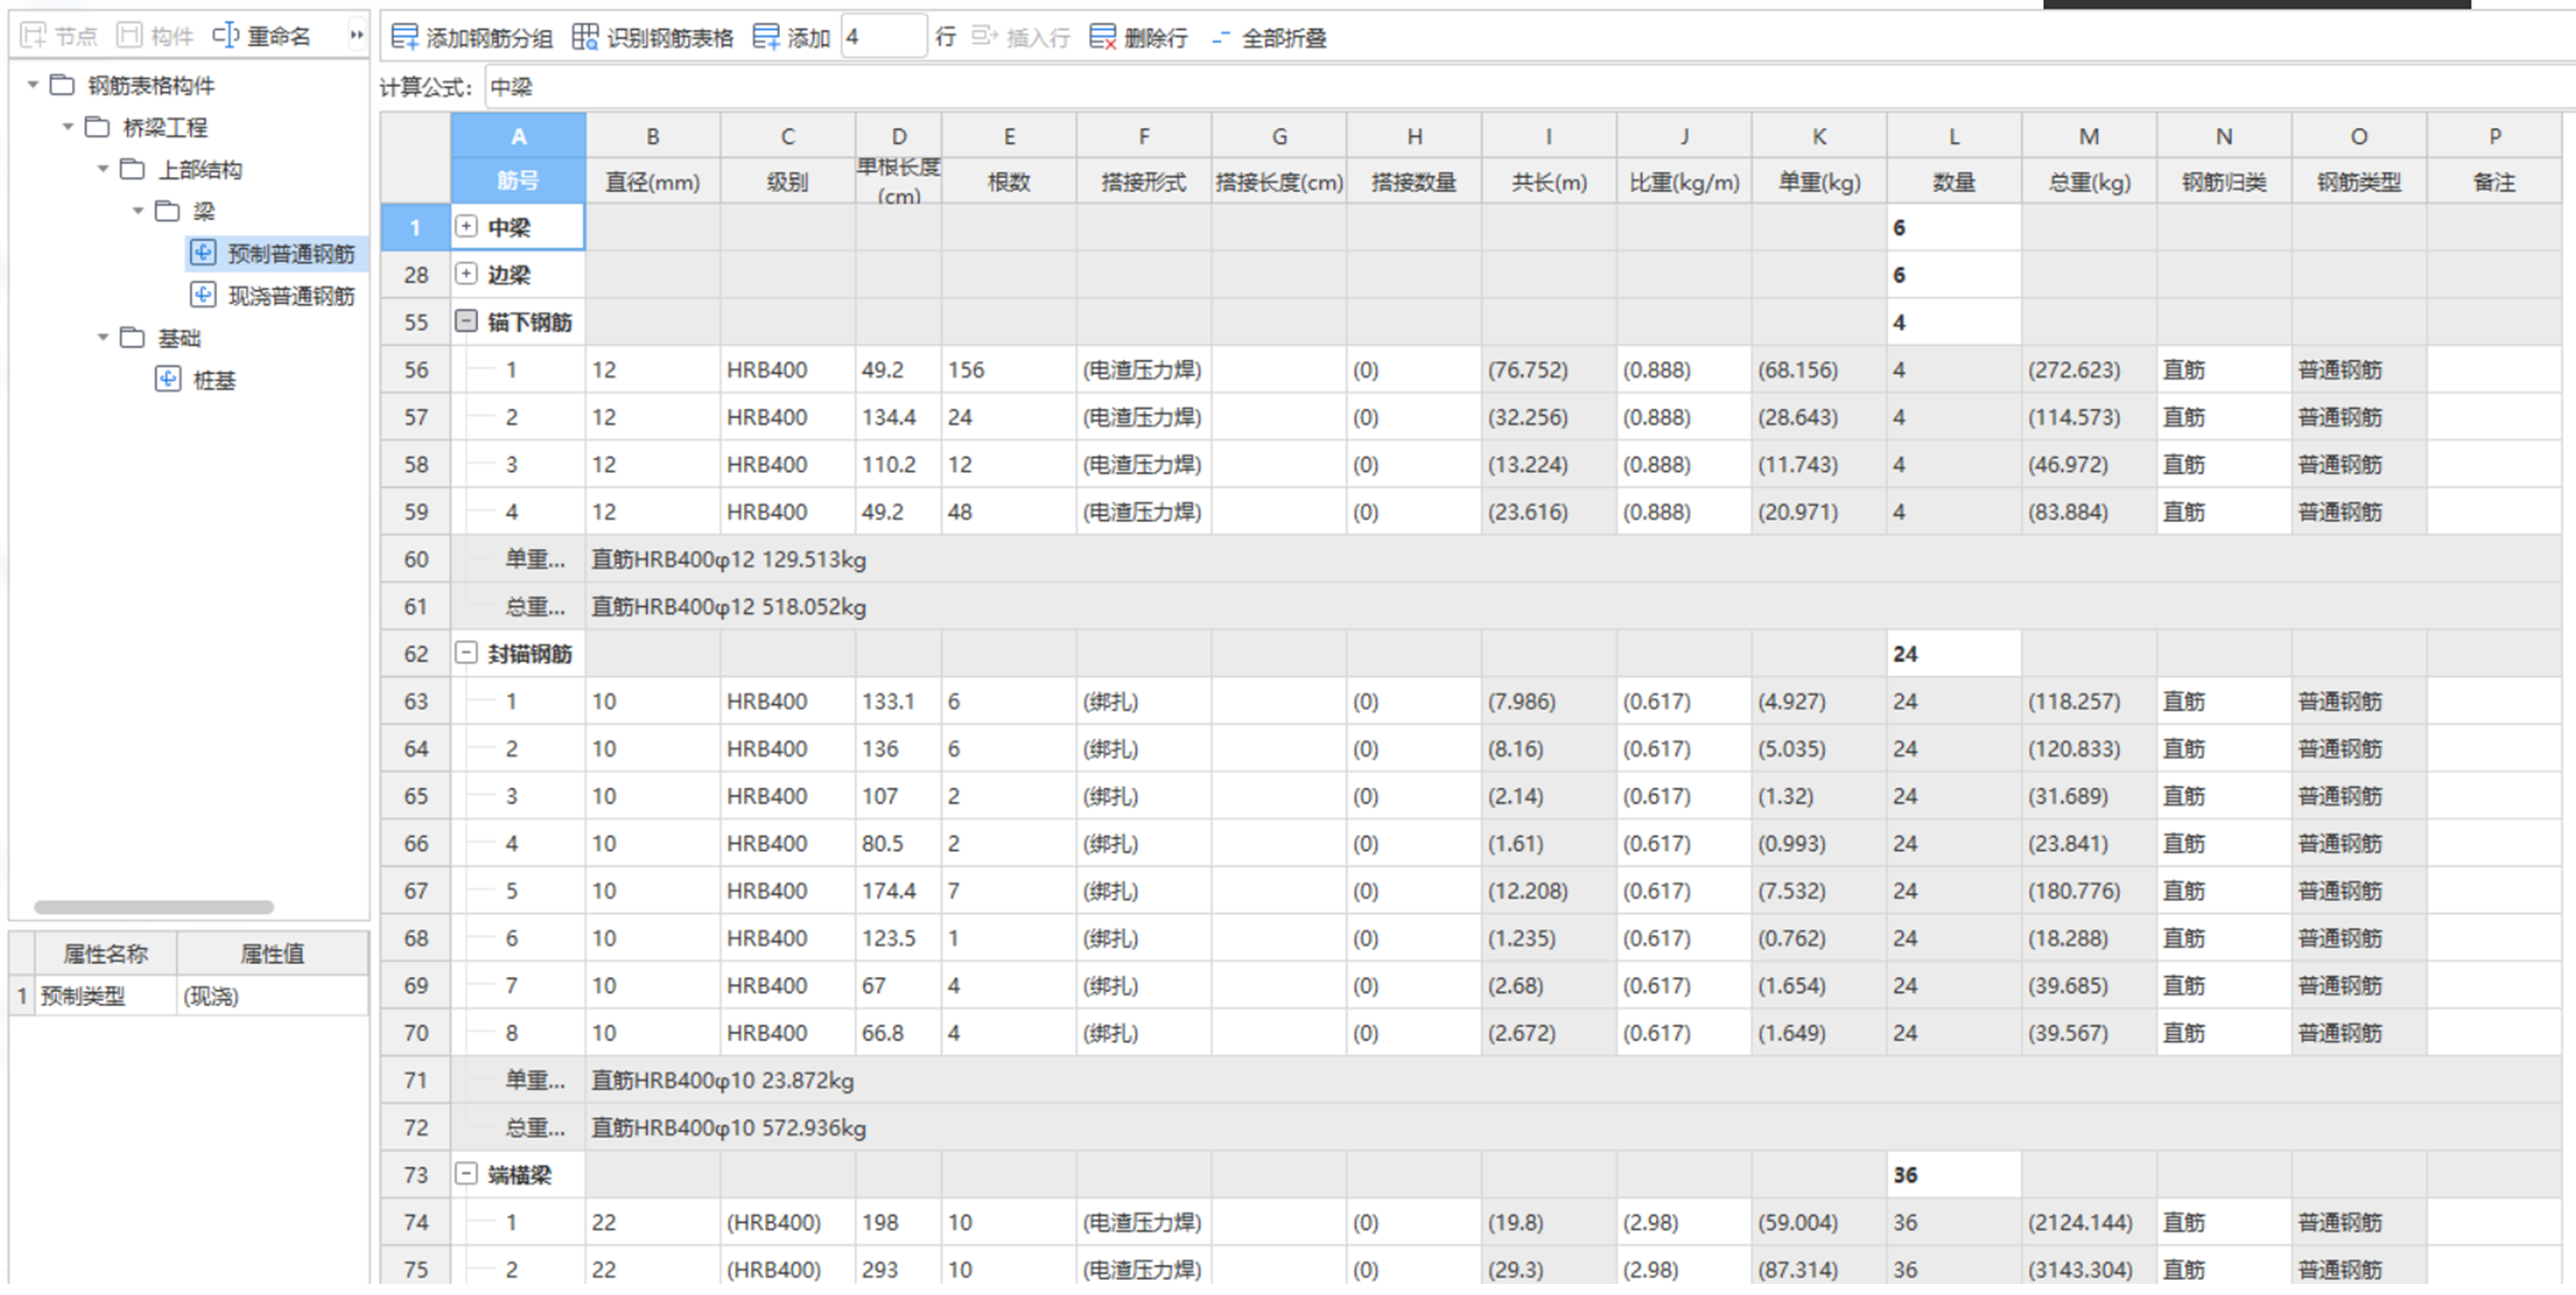
Task: Click the 现浇普通钢筋 component icon
Action: tap(203, 295)
